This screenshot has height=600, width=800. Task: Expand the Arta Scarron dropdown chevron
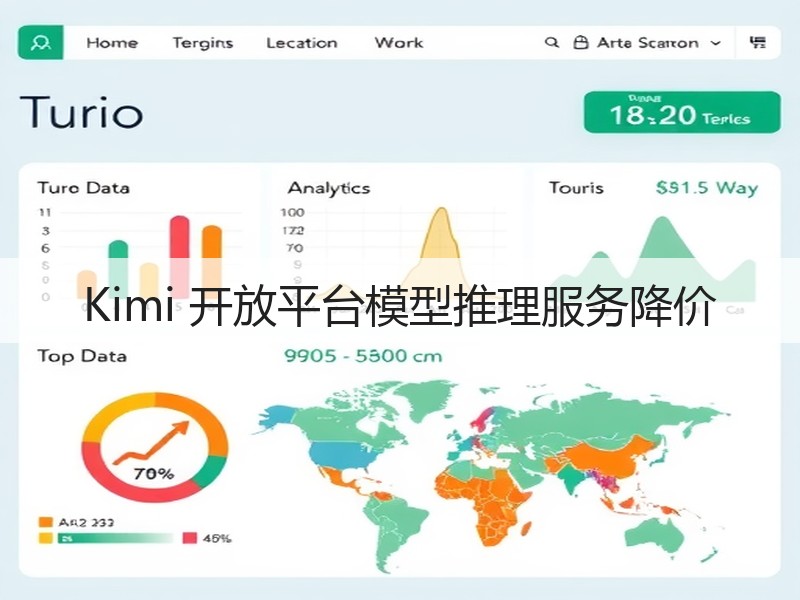pyautogui.click(x=716, y=43)
